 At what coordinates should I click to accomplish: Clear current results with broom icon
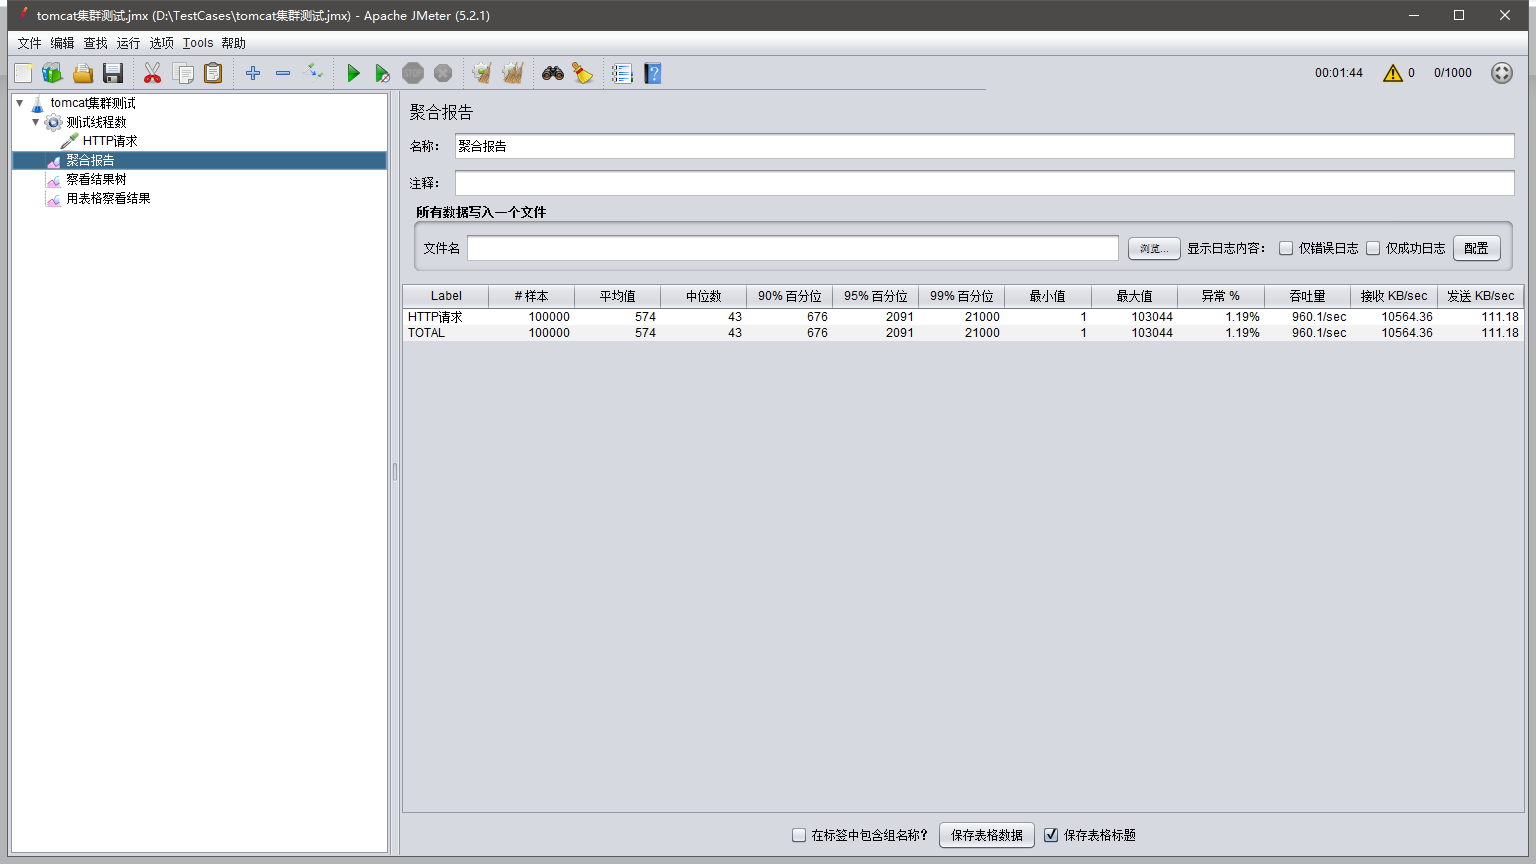click(x=482, y=73)
